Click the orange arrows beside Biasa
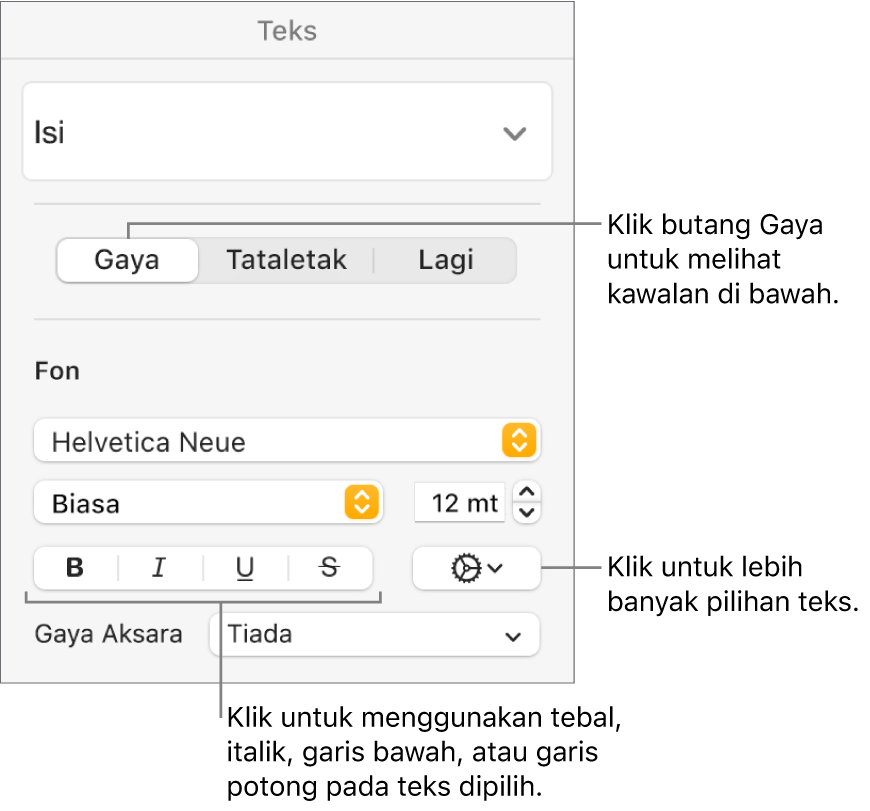Viewport: 870px width, 811px height. 361,502
